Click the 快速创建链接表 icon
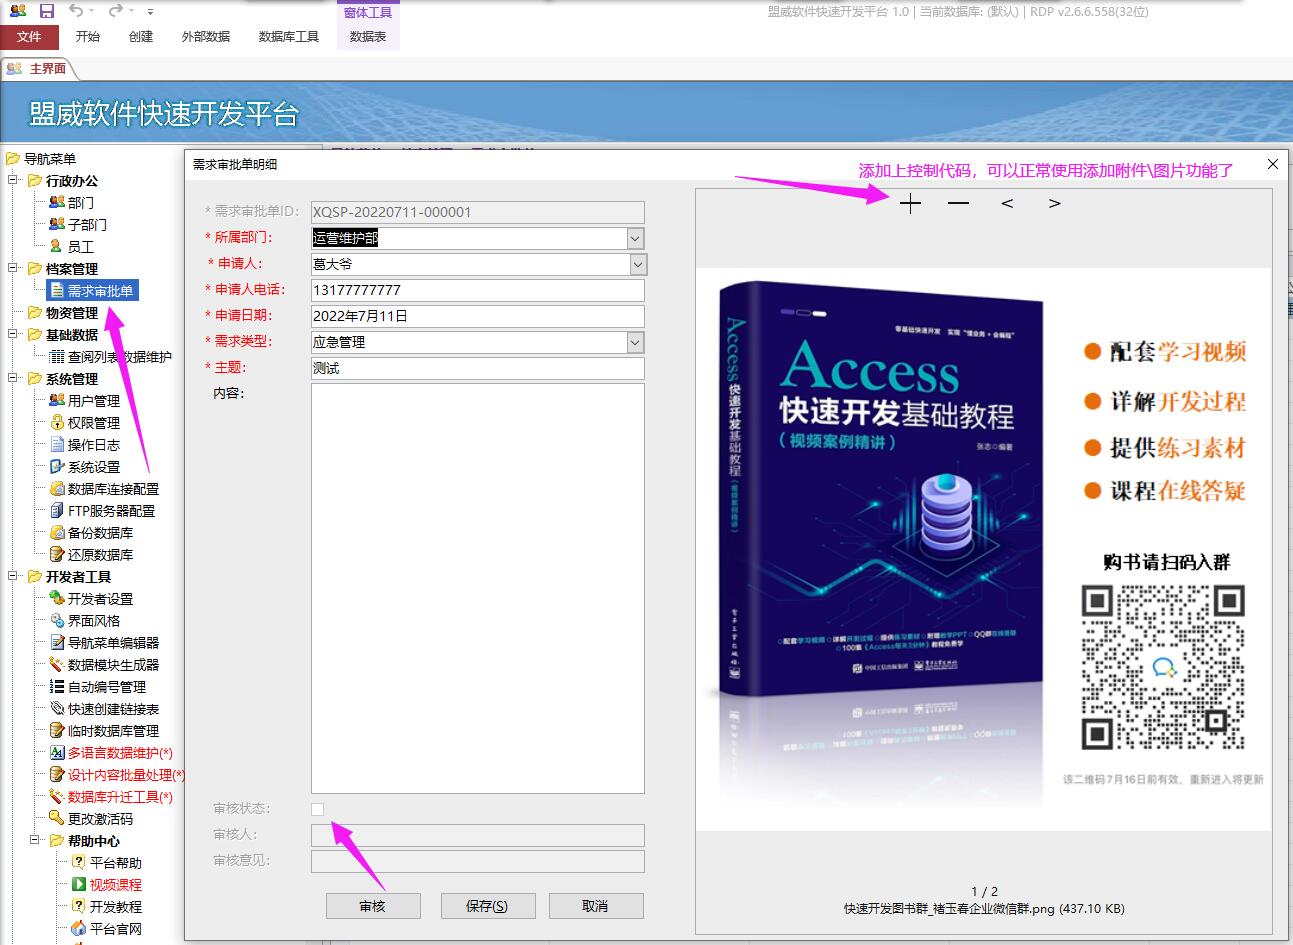 click(x=57, y=708)
